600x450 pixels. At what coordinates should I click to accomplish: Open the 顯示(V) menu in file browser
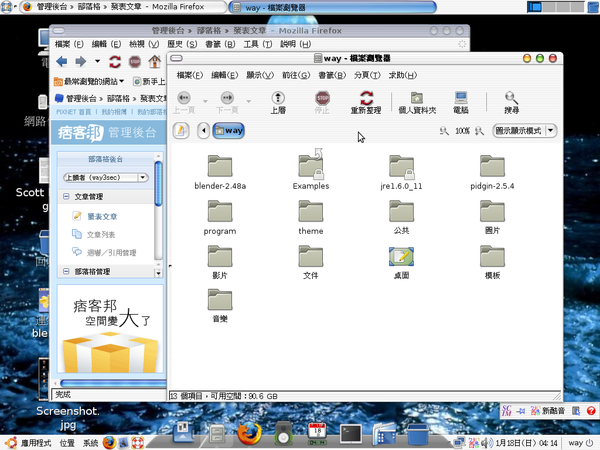[x=260, y=75]
